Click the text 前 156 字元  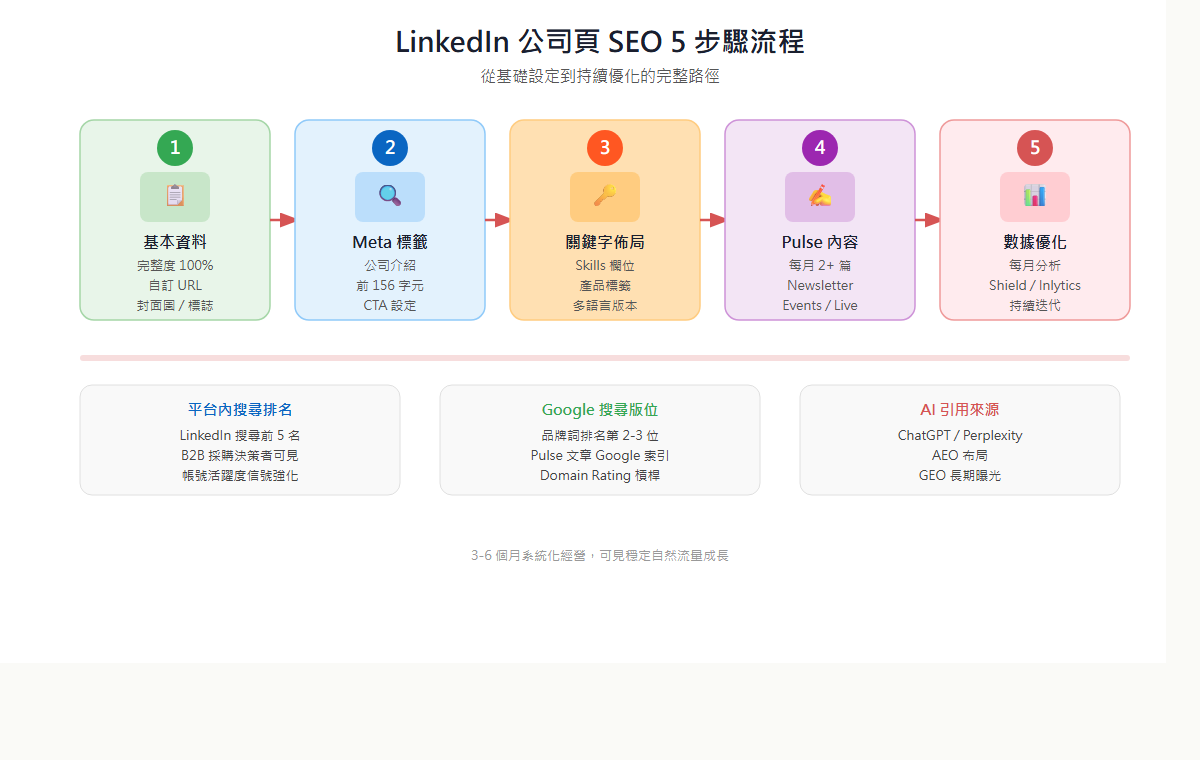point(390,285)
